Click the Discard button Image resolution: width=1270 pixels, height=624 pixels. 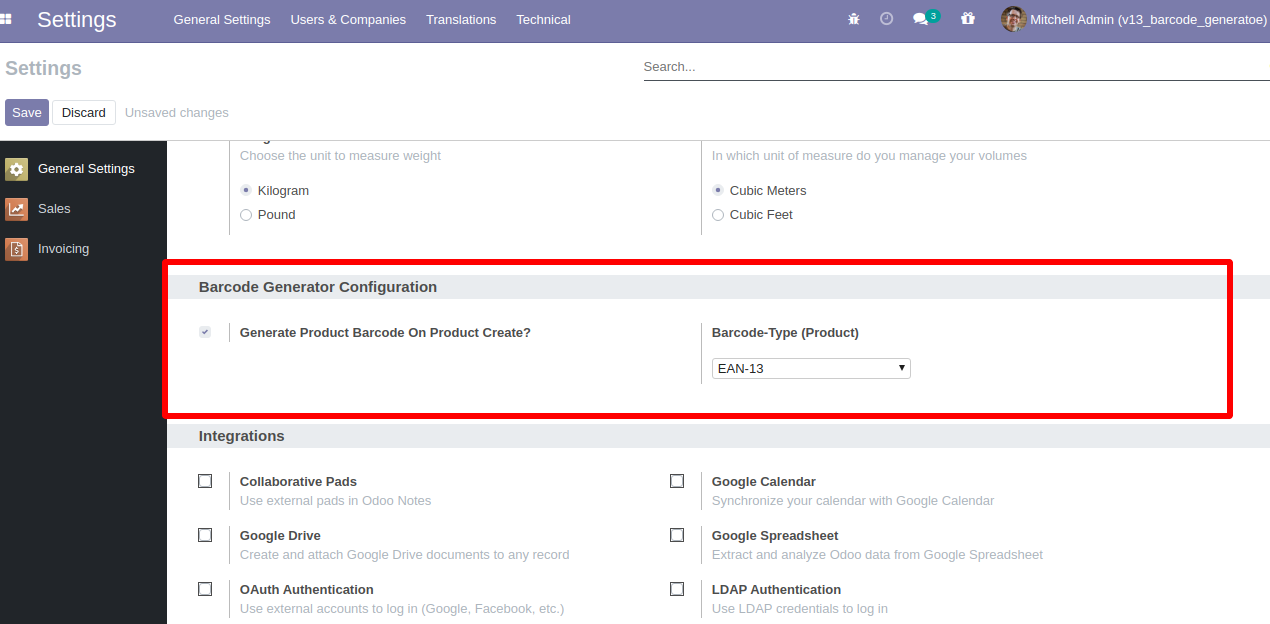84,113
